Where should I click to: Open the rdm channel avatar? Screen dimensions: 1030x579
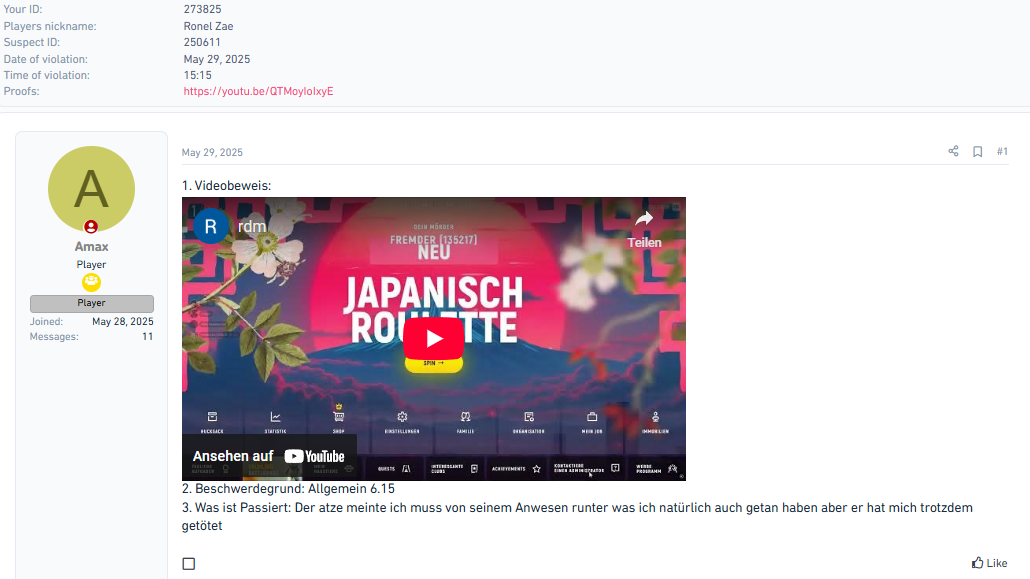[x=211, y=227]
